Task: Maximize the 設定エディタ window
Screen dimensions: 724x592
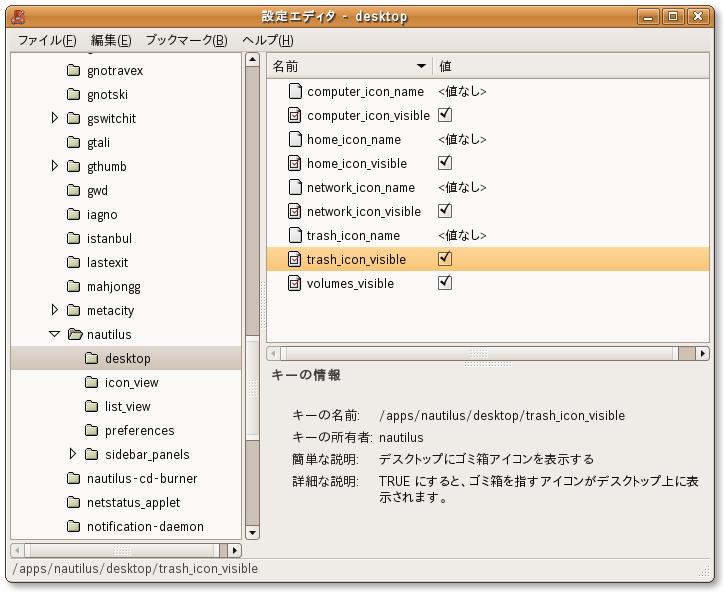Action: pyautogui.click(x=673, y=17)
